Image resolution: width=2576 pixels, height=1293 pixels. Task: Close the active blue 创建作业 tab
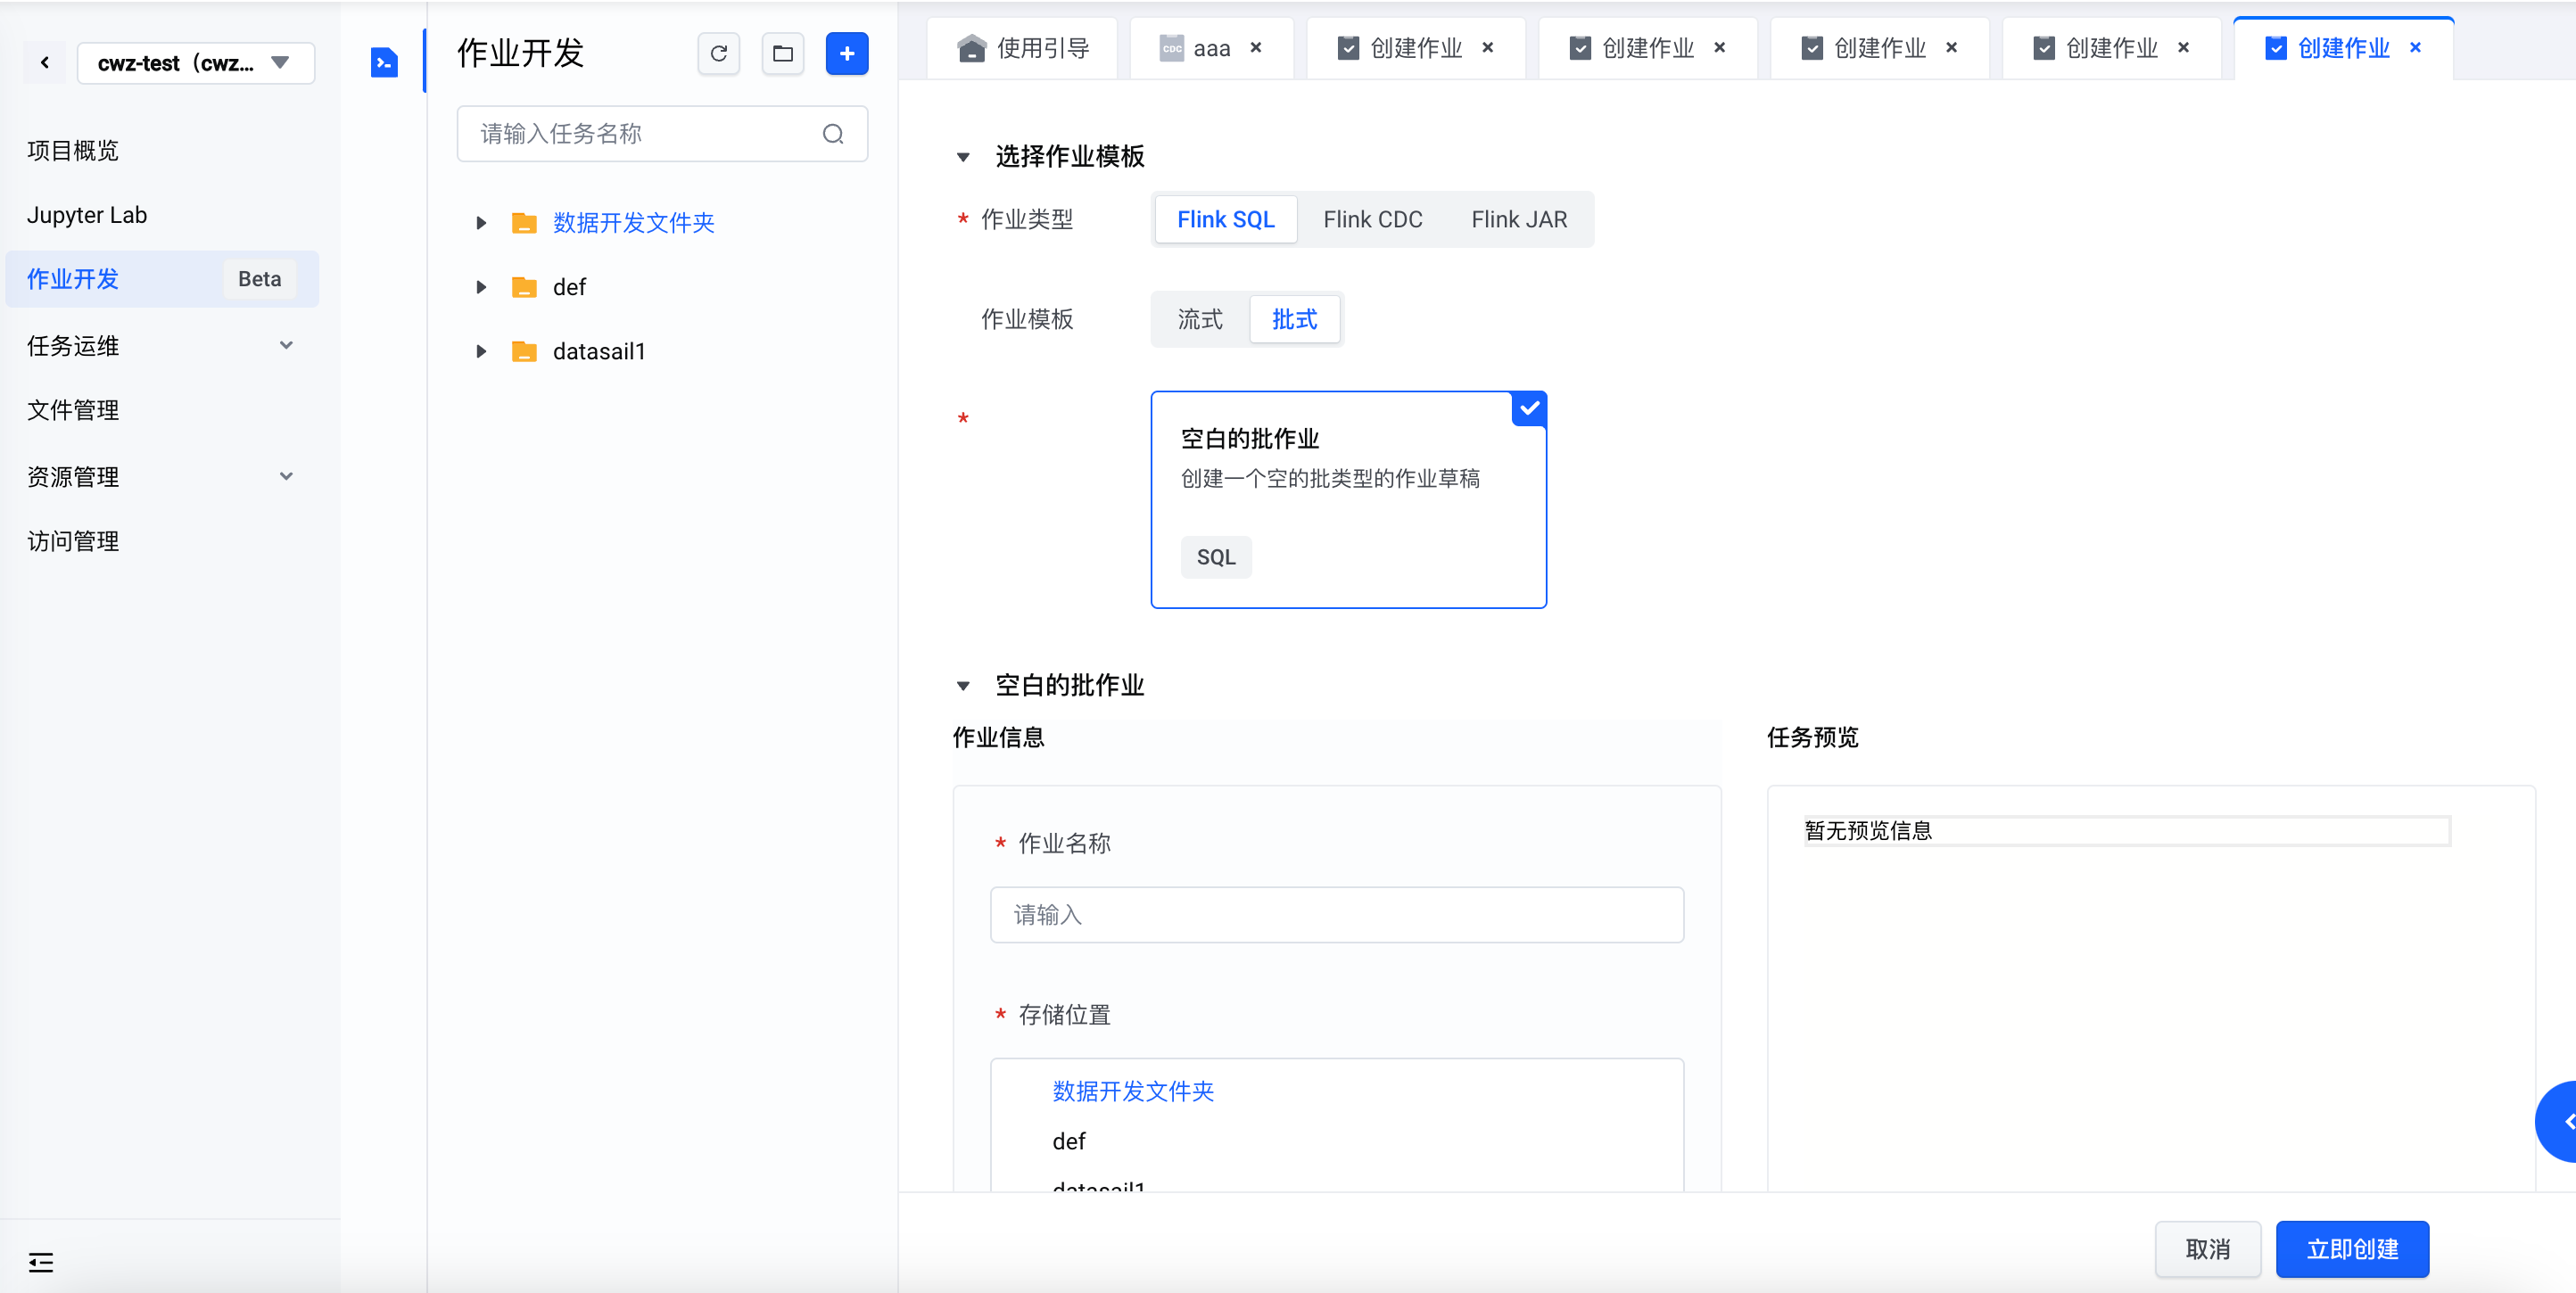(2415, 48)
